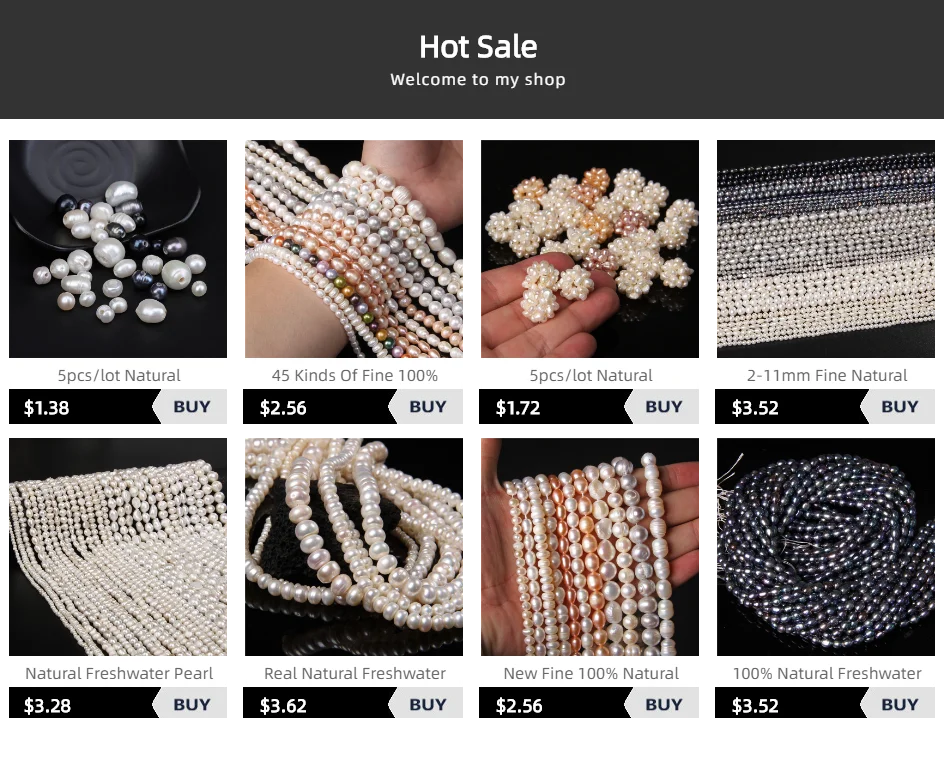The height and width of the screenshot is (757, 944).
Task: View the black rice pearl strands thumbnail
Action: (x=826, y=547)
